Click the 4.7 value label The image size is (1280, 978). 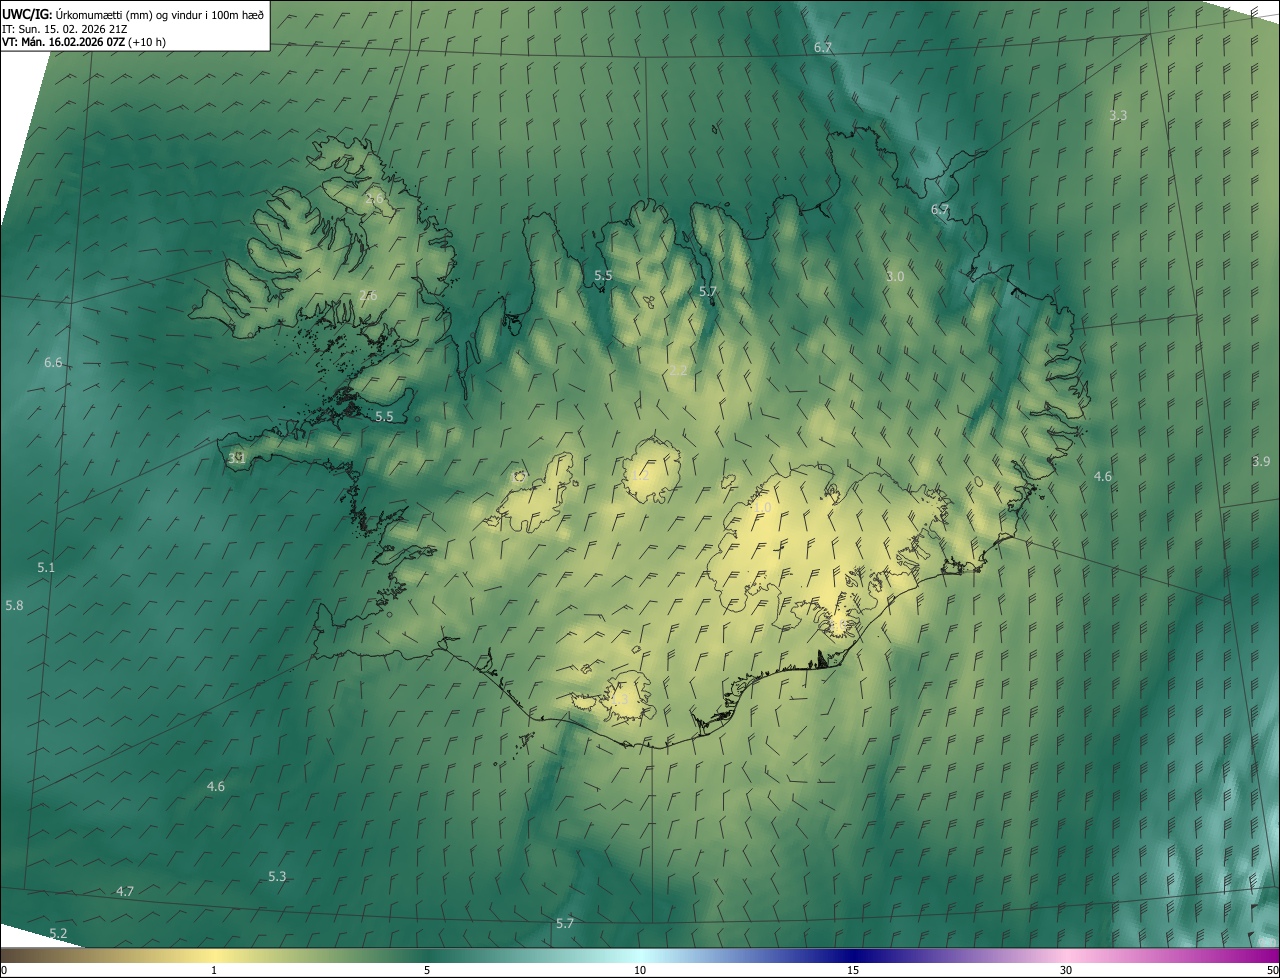pyautogui.click(x=125, y=891)
